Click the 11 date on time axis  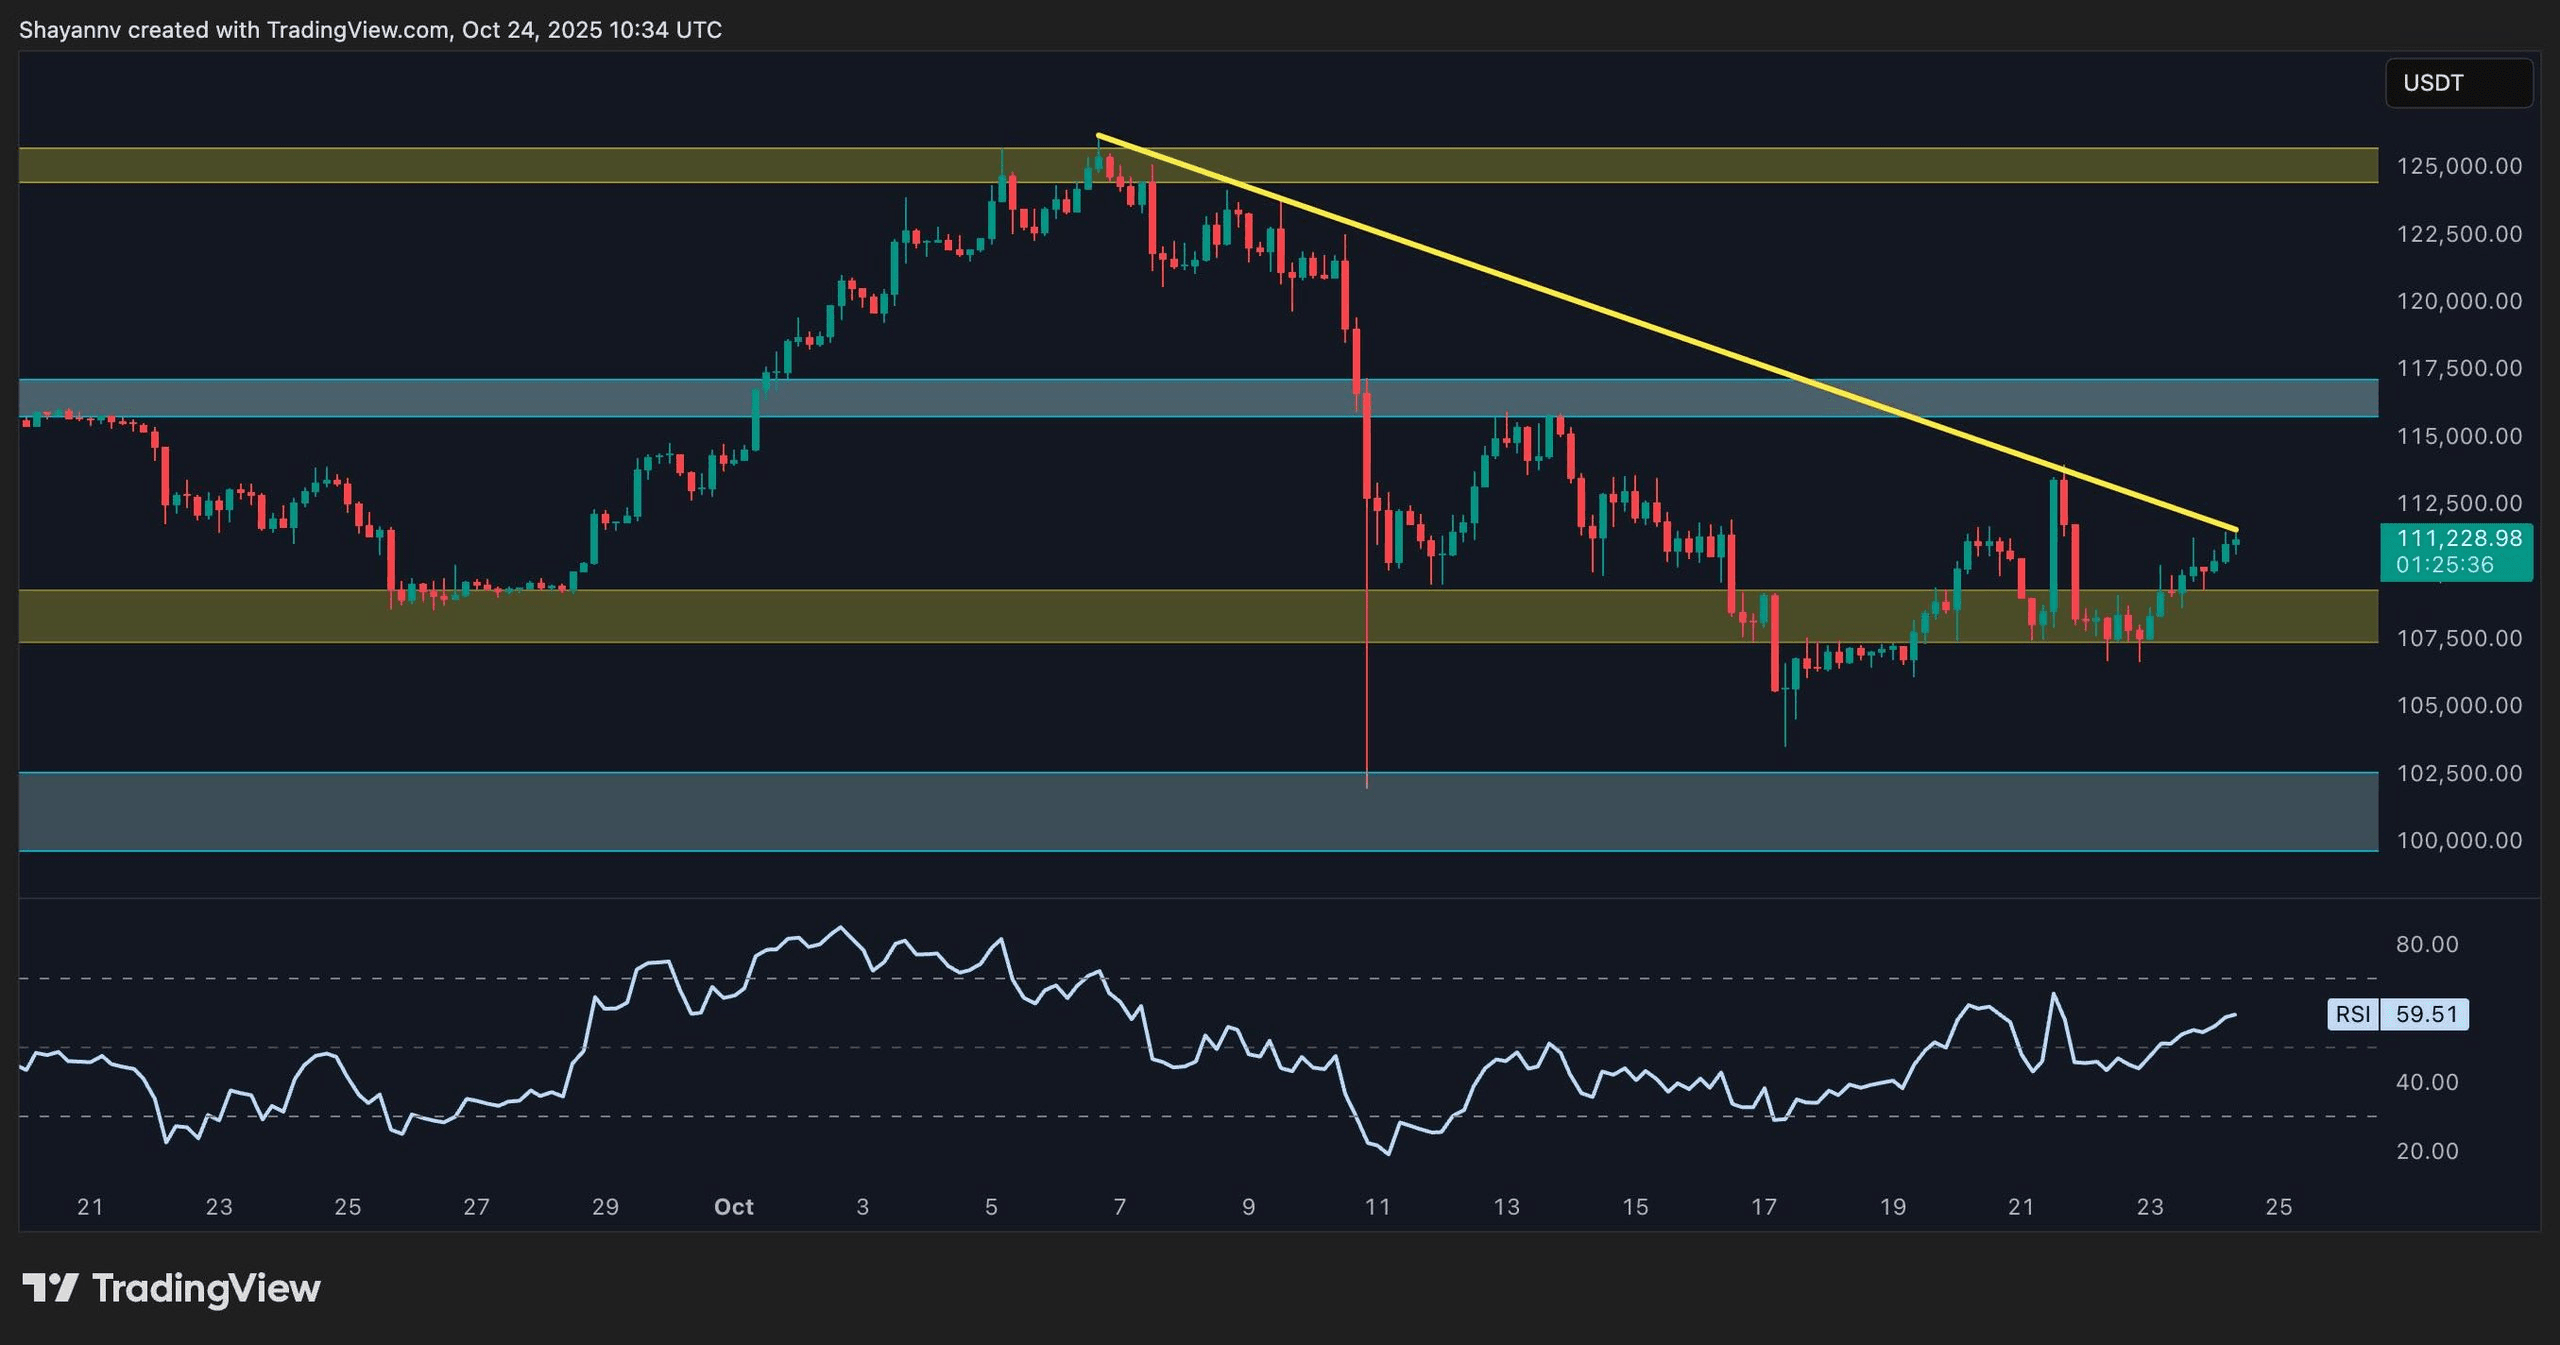pos(1377,1207)
